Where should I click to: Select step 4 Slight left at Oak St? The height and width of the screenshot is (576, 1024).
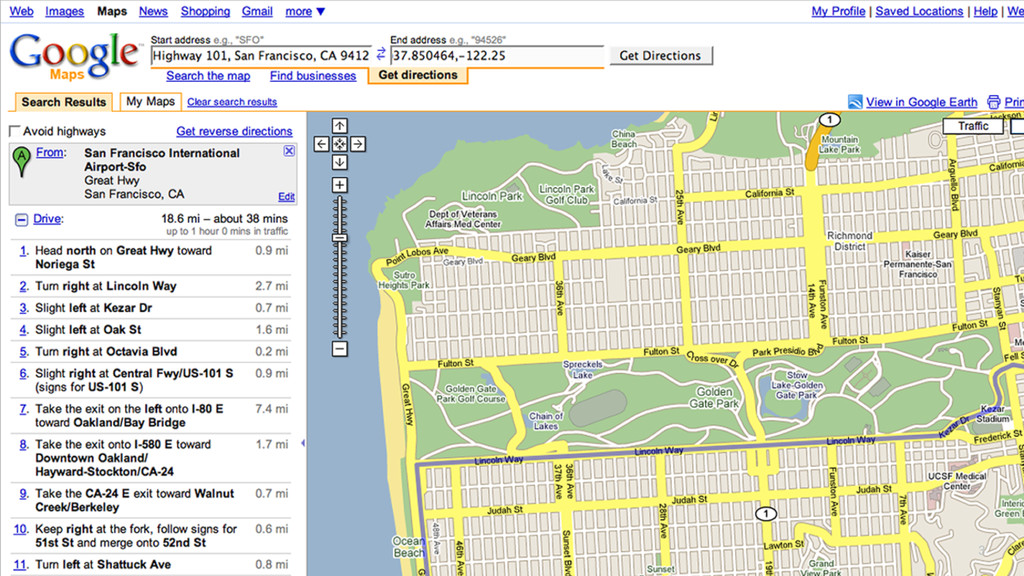click(151, 330)
